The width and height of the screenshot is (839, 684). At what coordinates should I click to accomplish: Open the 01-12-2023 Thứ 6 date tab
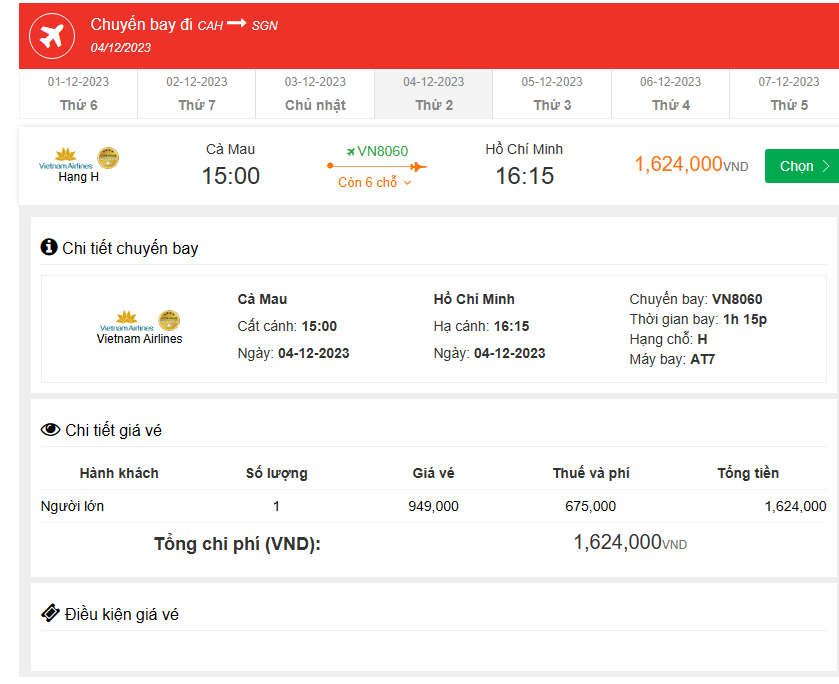tap(78, 92)
